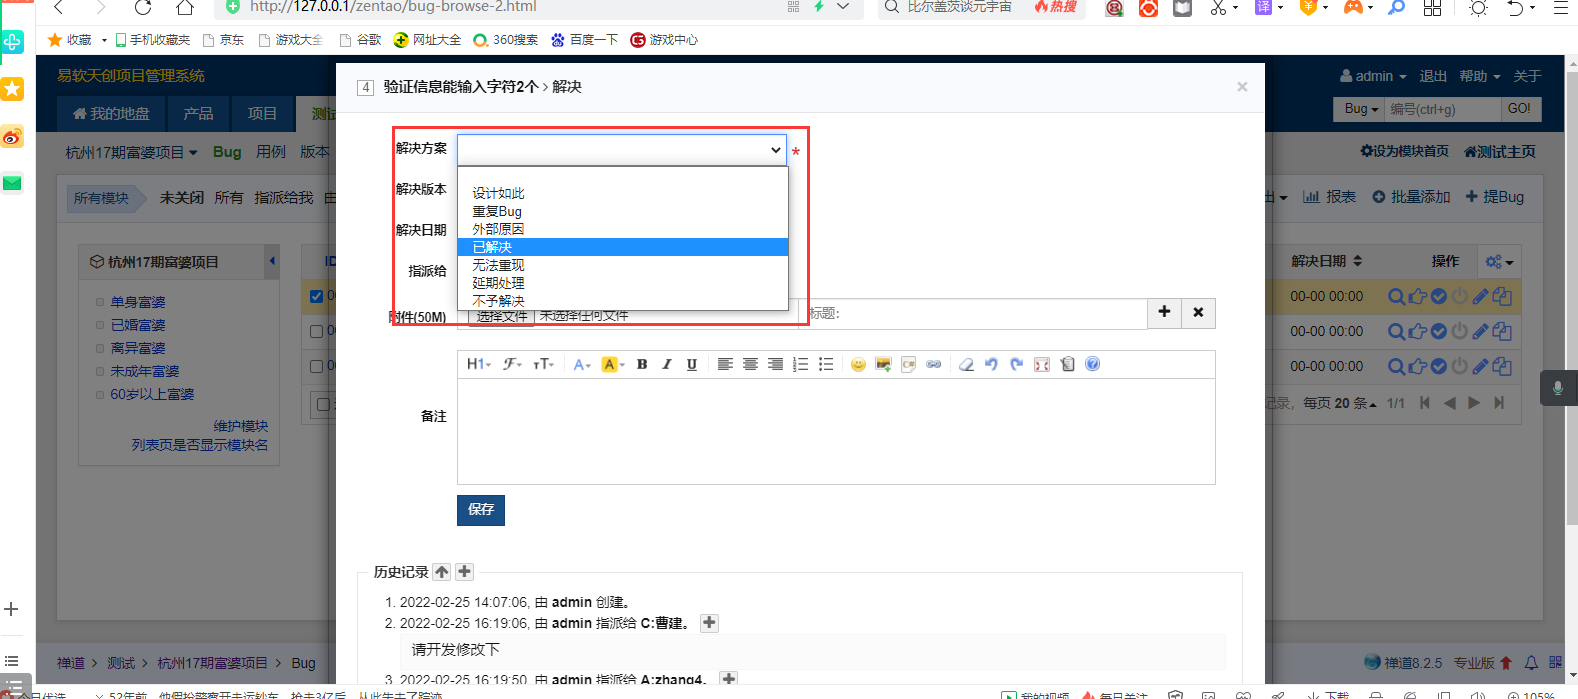Check the second bug row checkbox
Viewport: 1578px width, 699px height.
point(316,331)
